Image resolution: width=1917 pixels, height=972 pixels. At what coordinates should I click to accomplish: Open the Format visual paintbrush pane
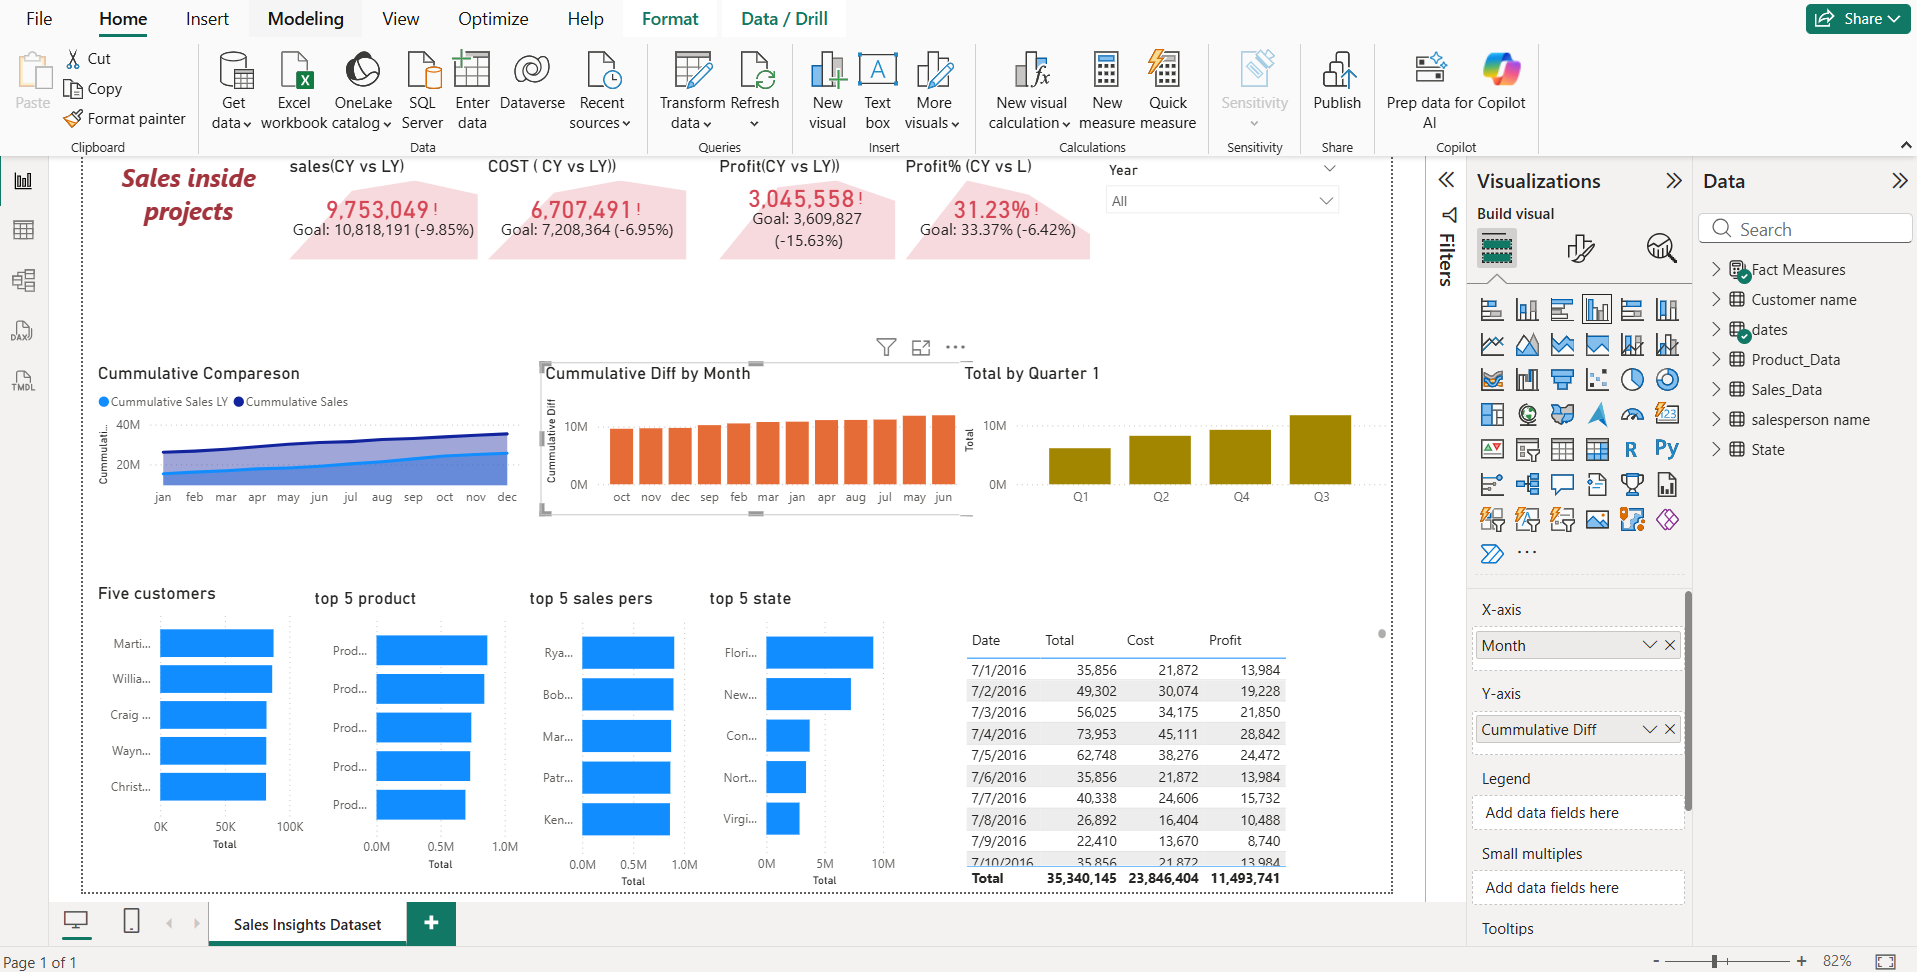click(1581, 248)
